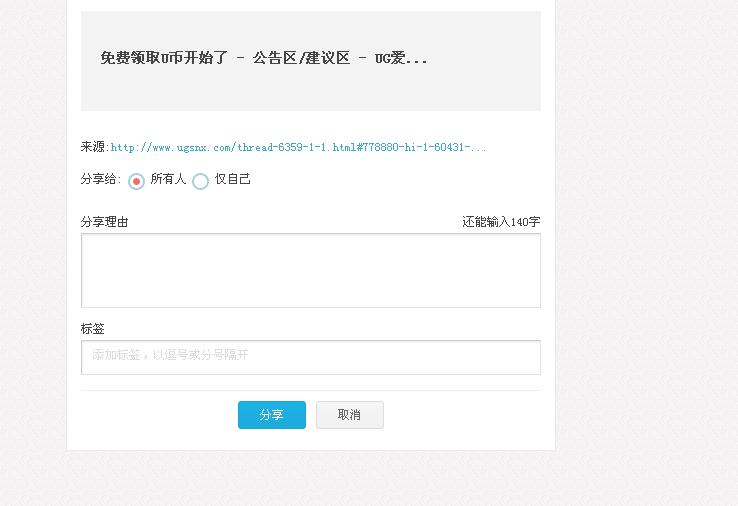Viewport: 738px width, 506px height.
Task: Click the 分享理由 text area
Action: click(x=311, y=271)
